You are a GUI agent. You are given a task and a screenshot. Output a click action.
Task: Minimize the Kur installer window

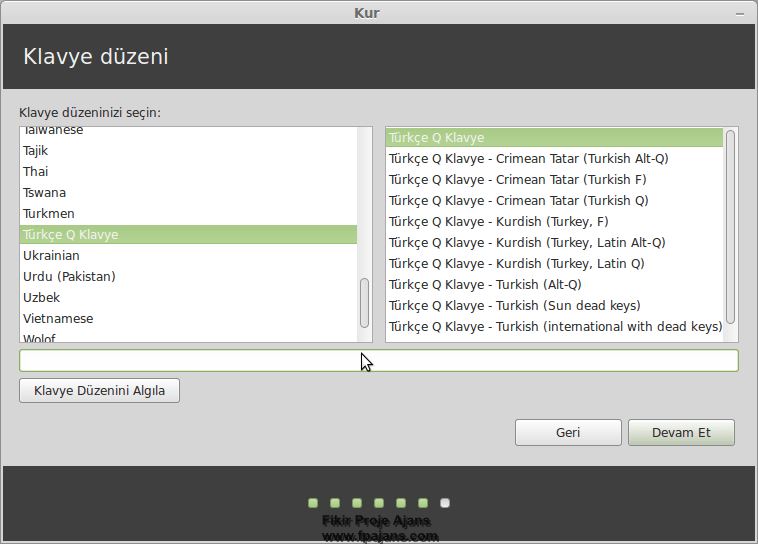[x=740, y=14]
